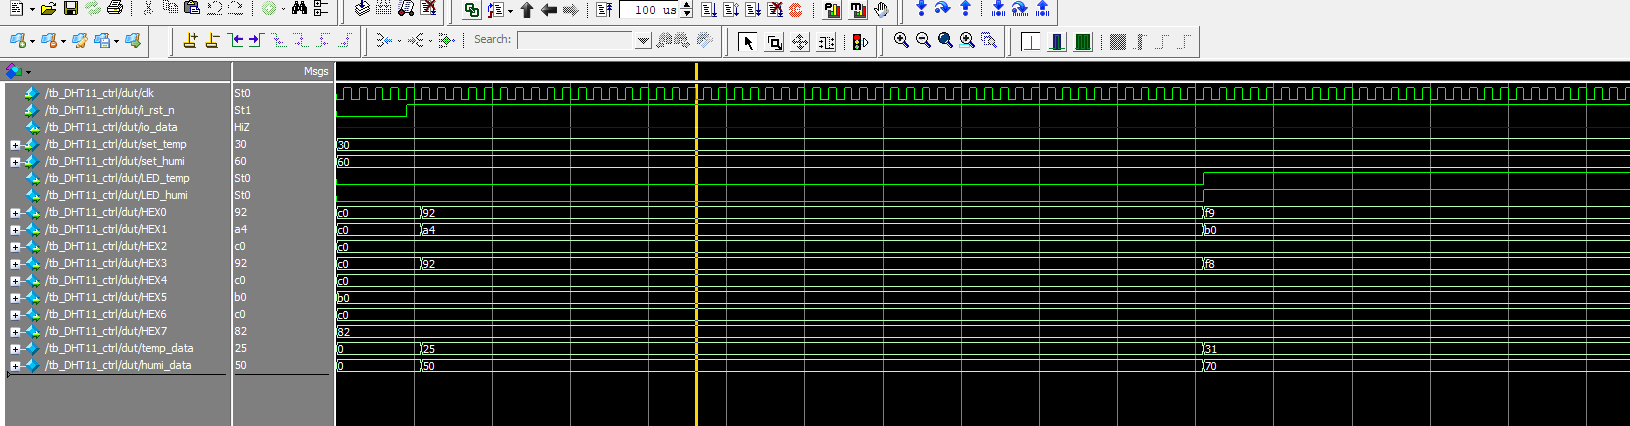This screenshot has height=426, width=1630.
Task: Click the Find Previous Transition icon
Action: (x=236, y=41)
